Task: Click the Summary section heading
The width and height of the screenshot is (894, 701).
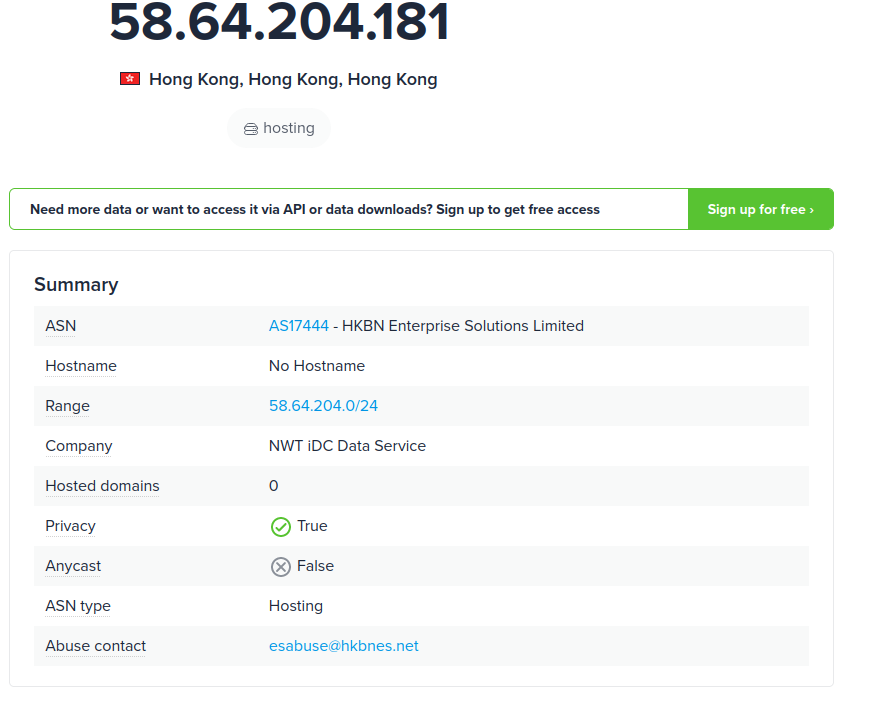Action: tap(76, 285)
